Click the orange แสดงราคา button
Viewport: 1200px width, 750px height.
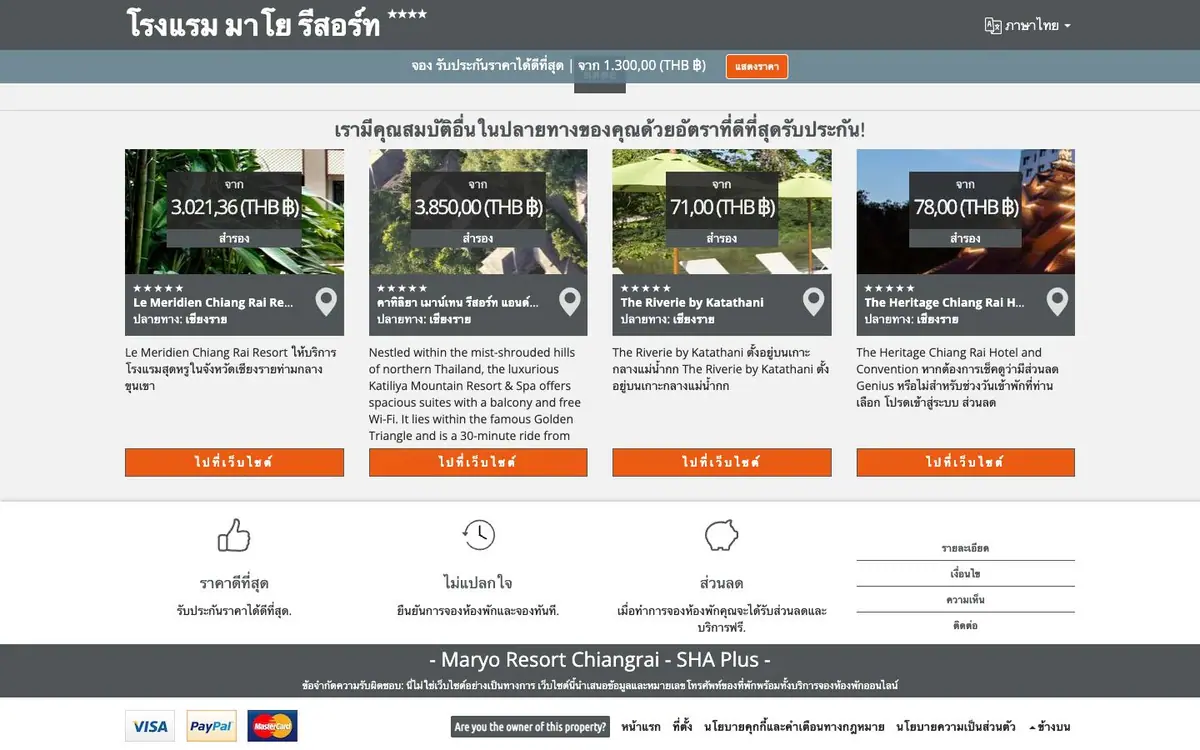click(x=757, y=66)
